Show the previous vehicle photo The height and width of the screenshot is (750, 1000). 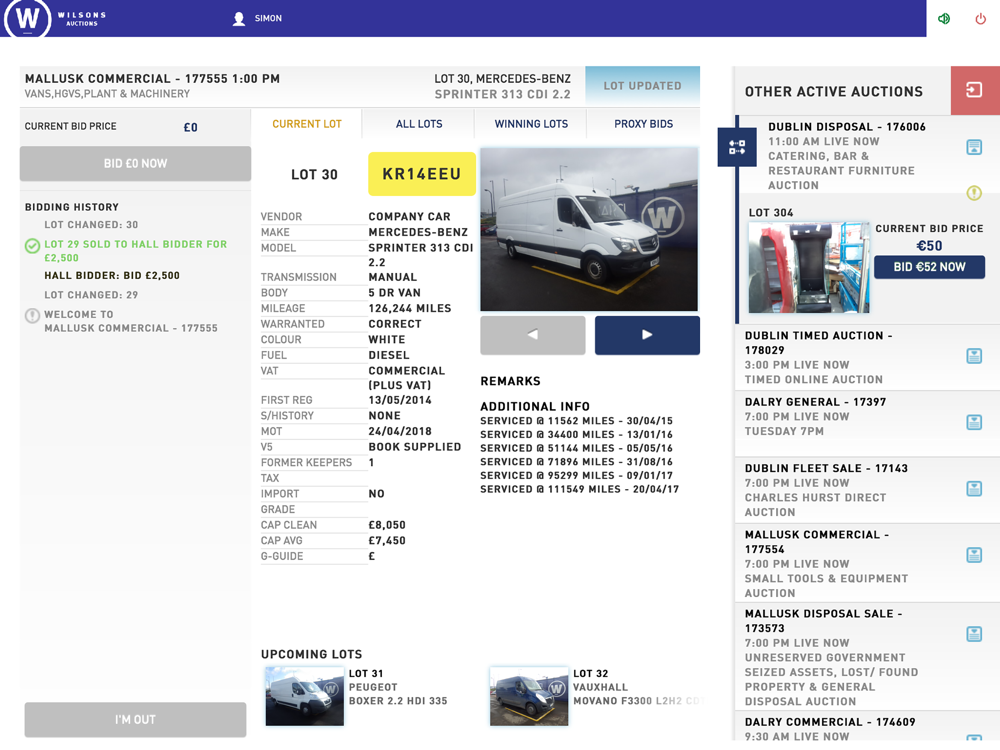pos(533,335)
